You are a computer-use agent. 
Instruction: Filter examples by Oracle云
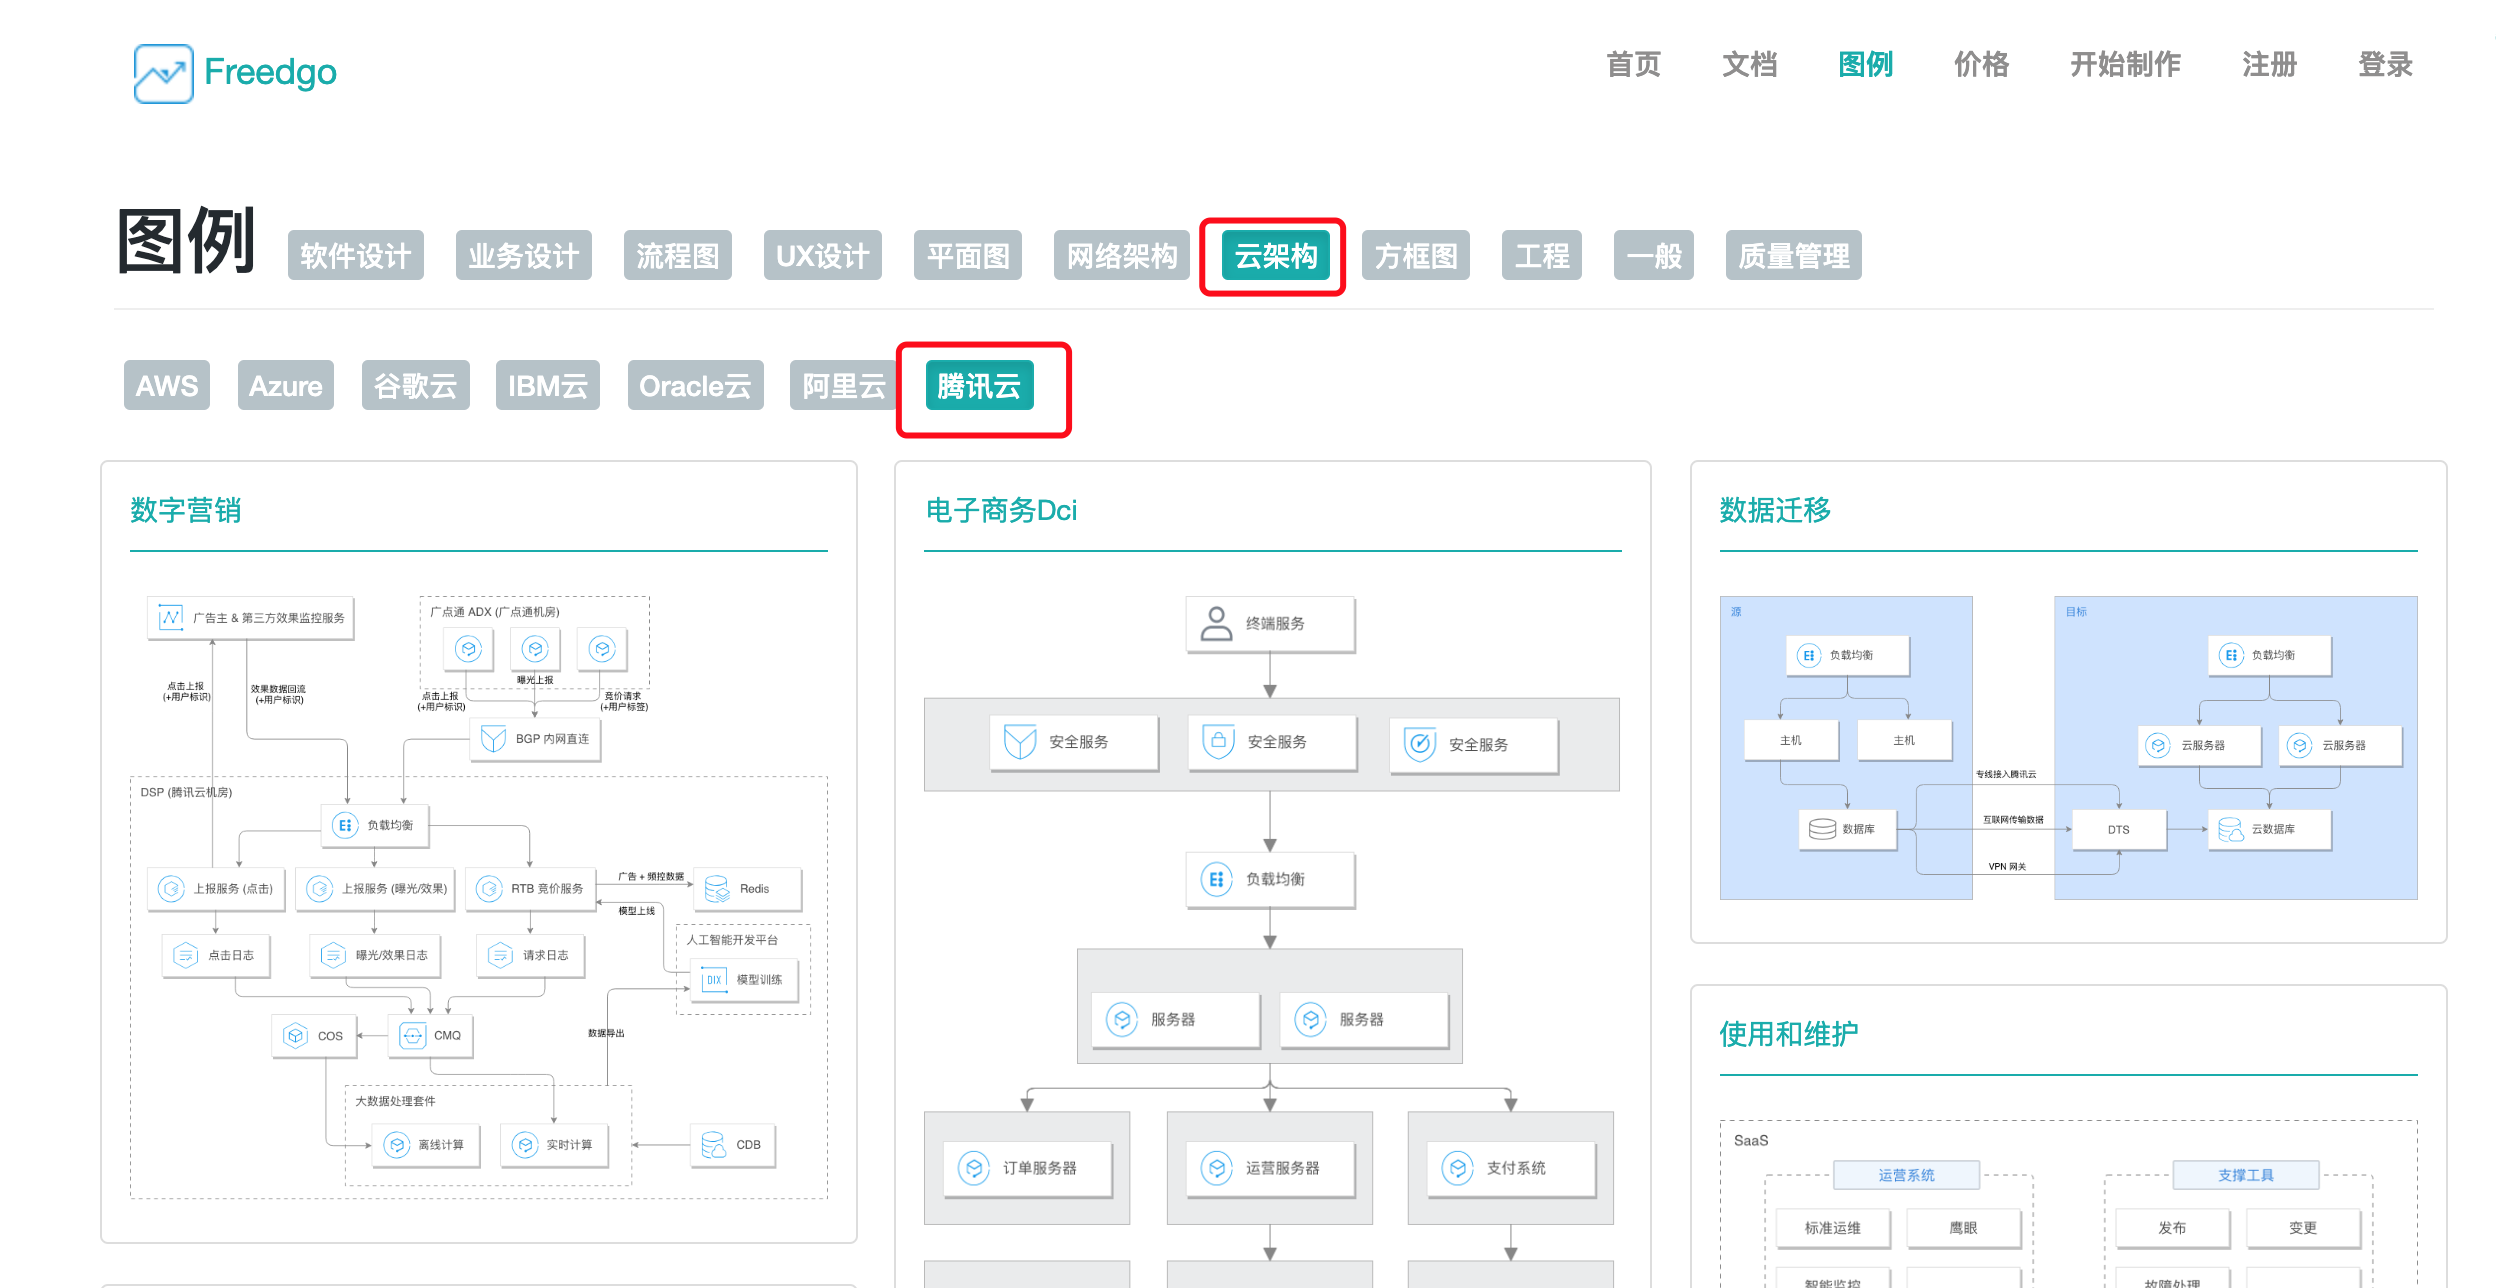[x=696, y=385]
